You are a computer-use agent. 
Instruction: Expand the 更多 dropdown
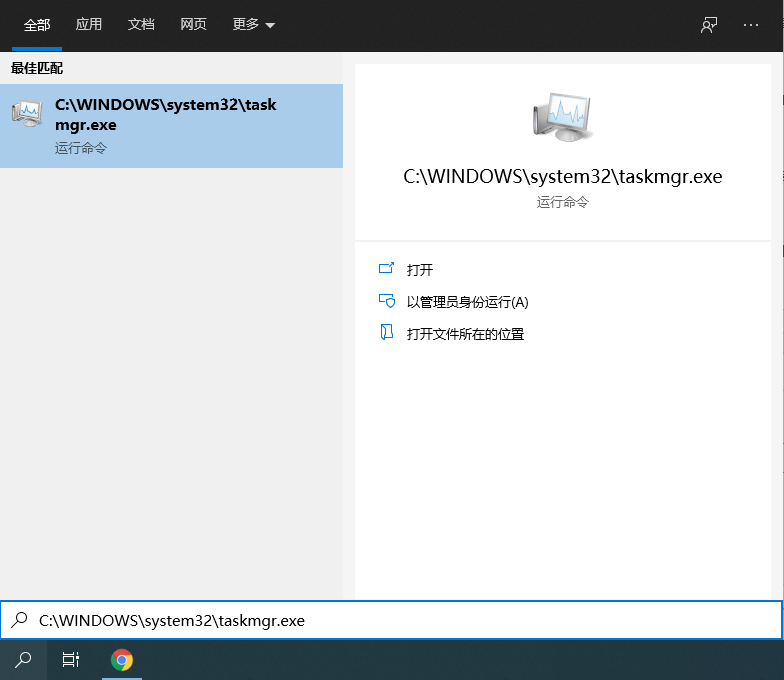[254, 24]
